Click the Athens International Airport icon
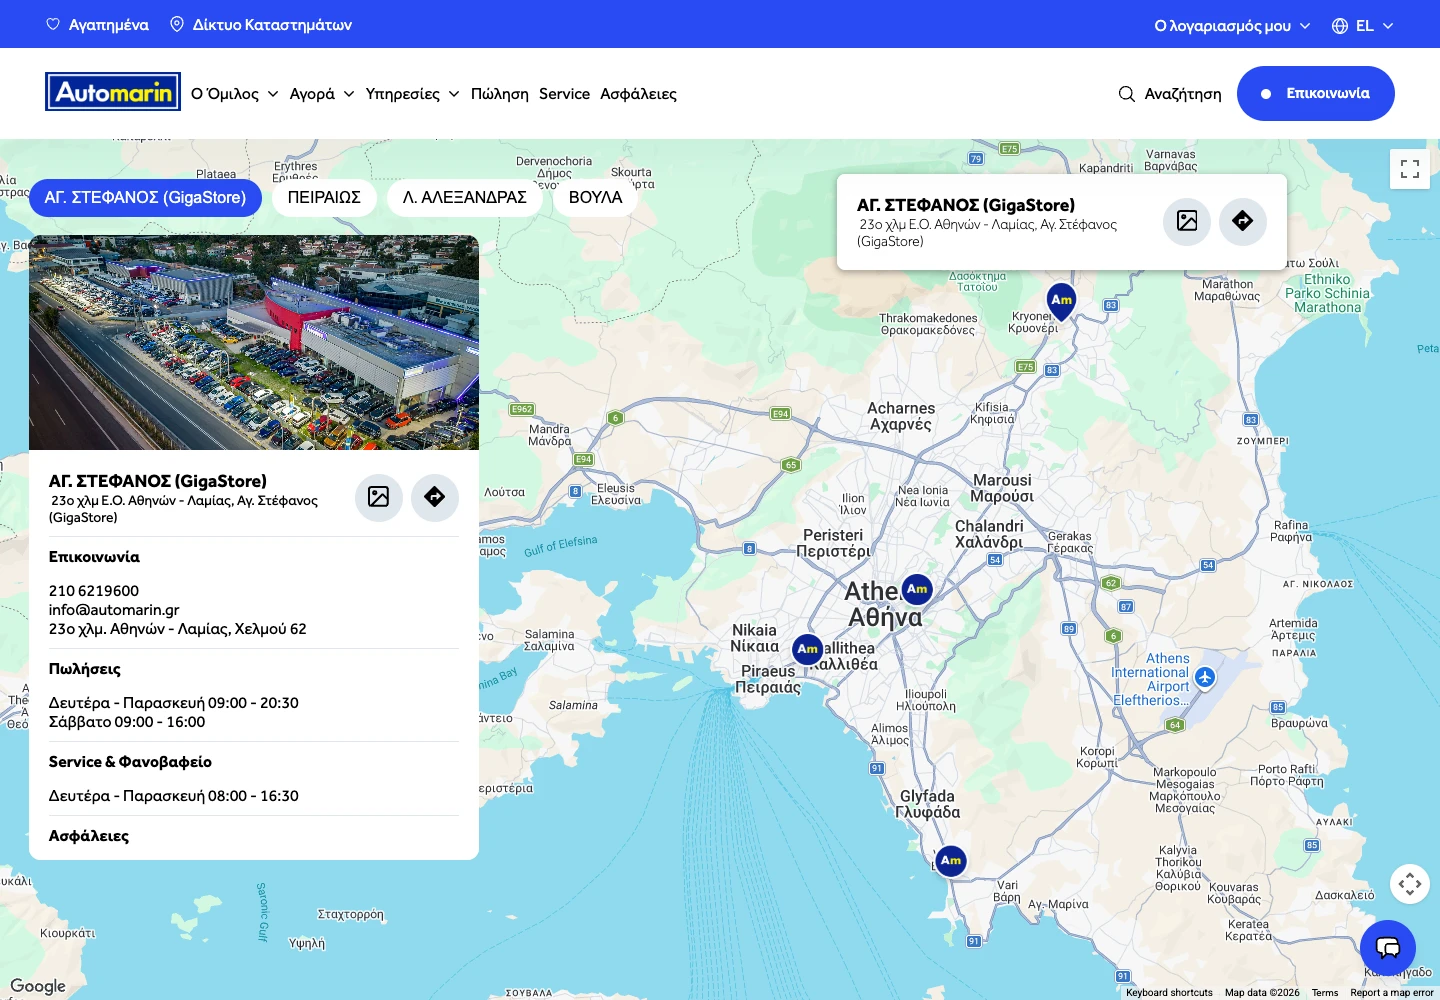The image size is (1440, 1000). pos(1205,678)
